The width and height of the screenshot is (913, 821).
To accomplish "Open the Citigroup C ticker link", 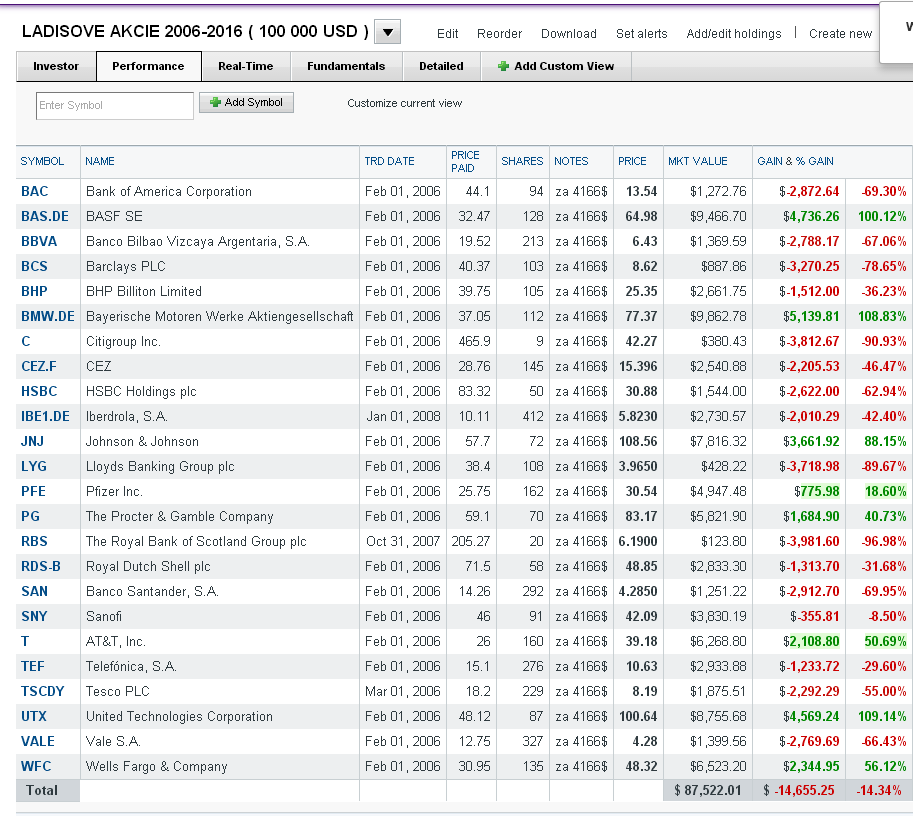I will point(26,342).
